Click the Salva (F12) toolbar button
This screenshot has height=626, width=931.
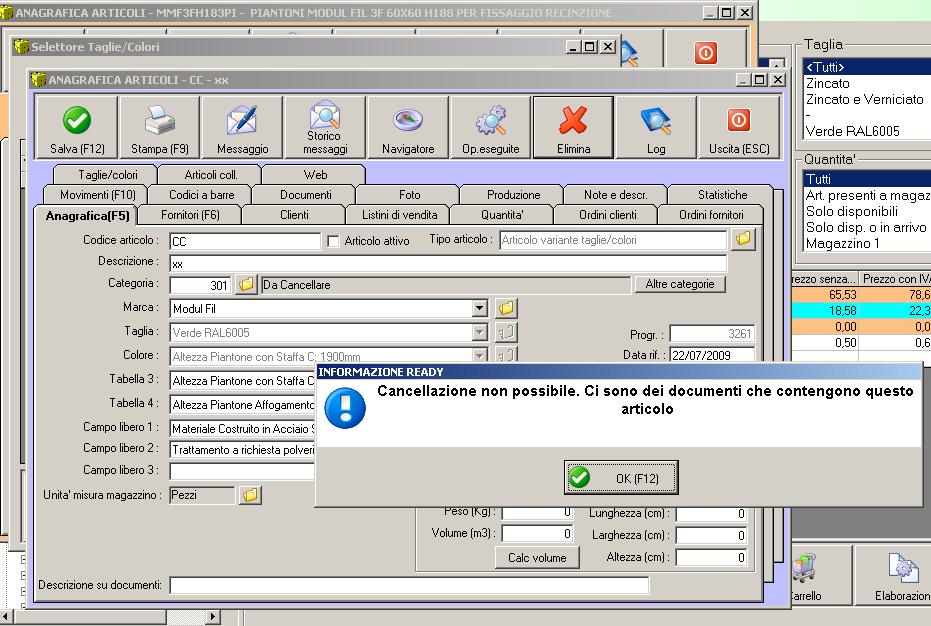(x=77, y=128)
